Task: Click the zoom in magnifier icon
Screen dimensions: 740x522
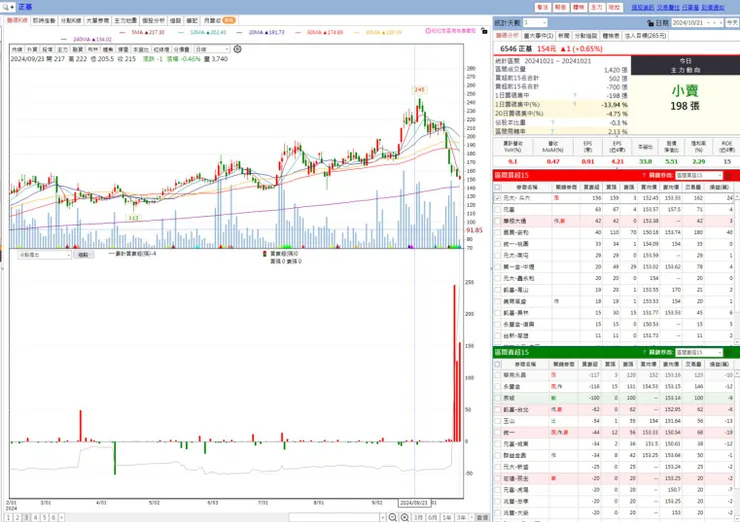Action: [x=405, y=517]
